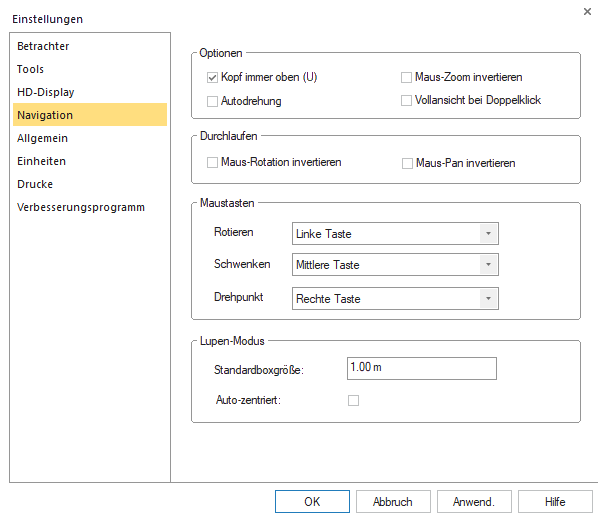Open the Drehpunkt combo box
606x526 pixels.
point(395,299)
